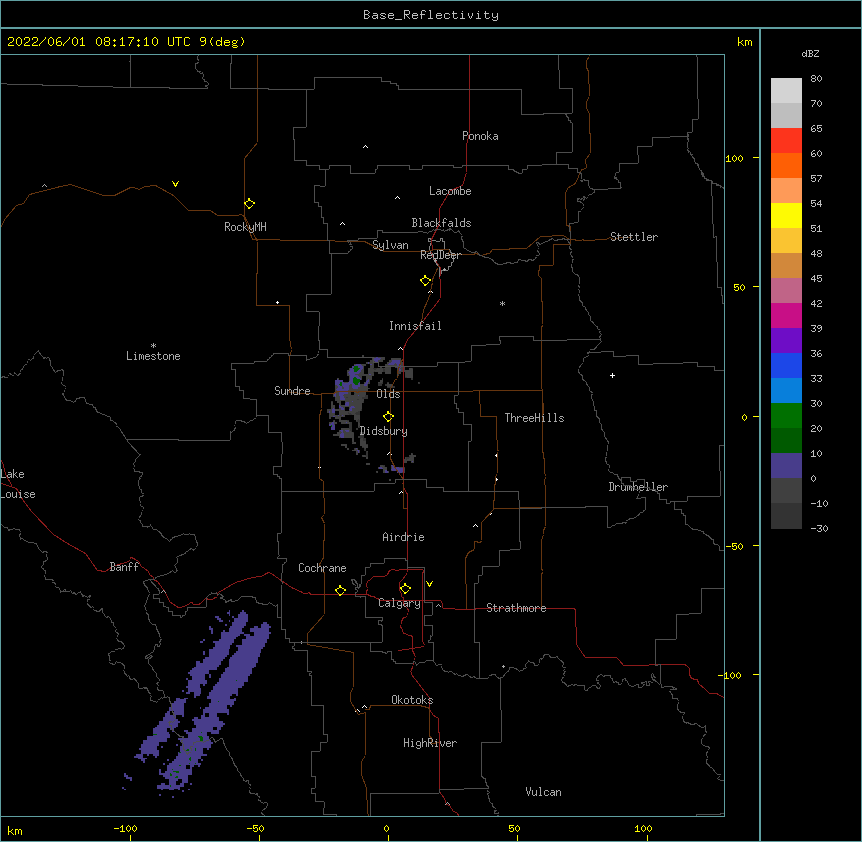Select the magenta swatch near 42 dBZ
The image size is (862, 842).
[x=786, y=315]
